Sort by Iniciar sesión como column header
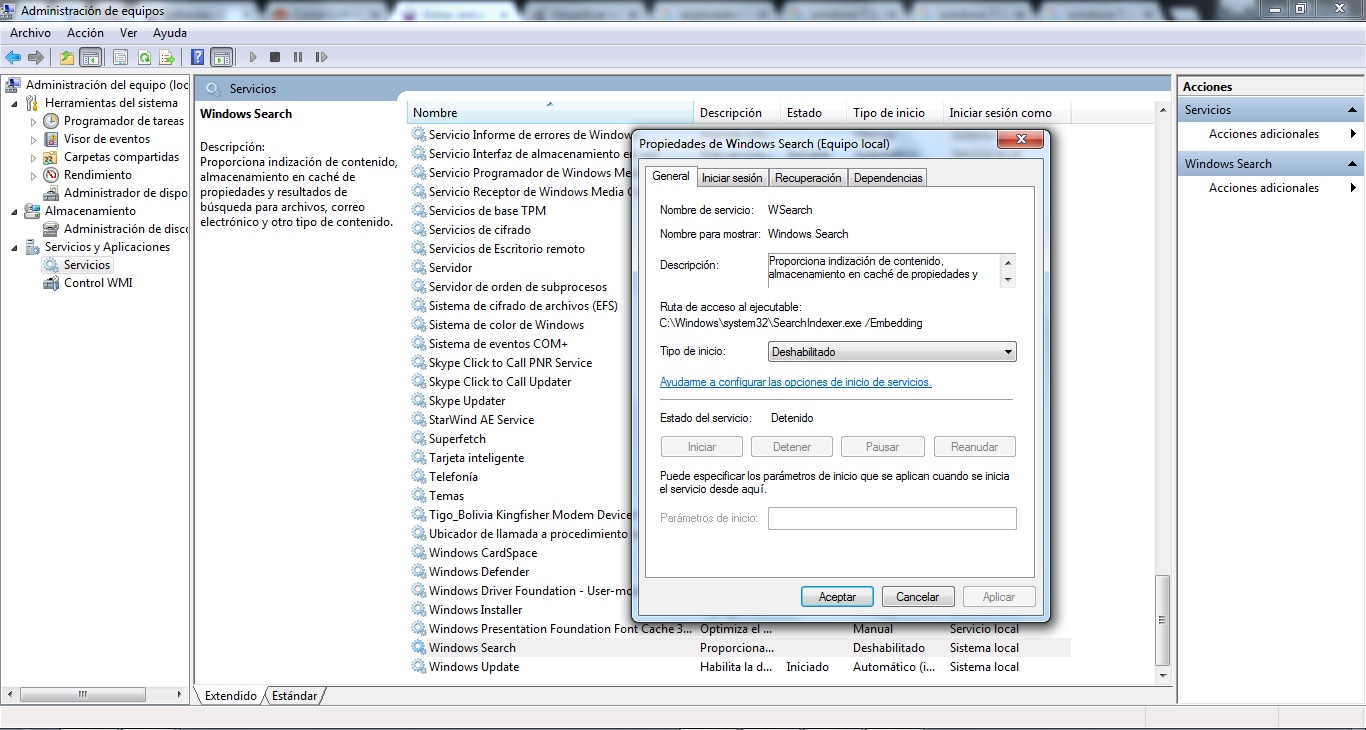The height and width of the screenshot is (730, 1366). [1005, 113]
